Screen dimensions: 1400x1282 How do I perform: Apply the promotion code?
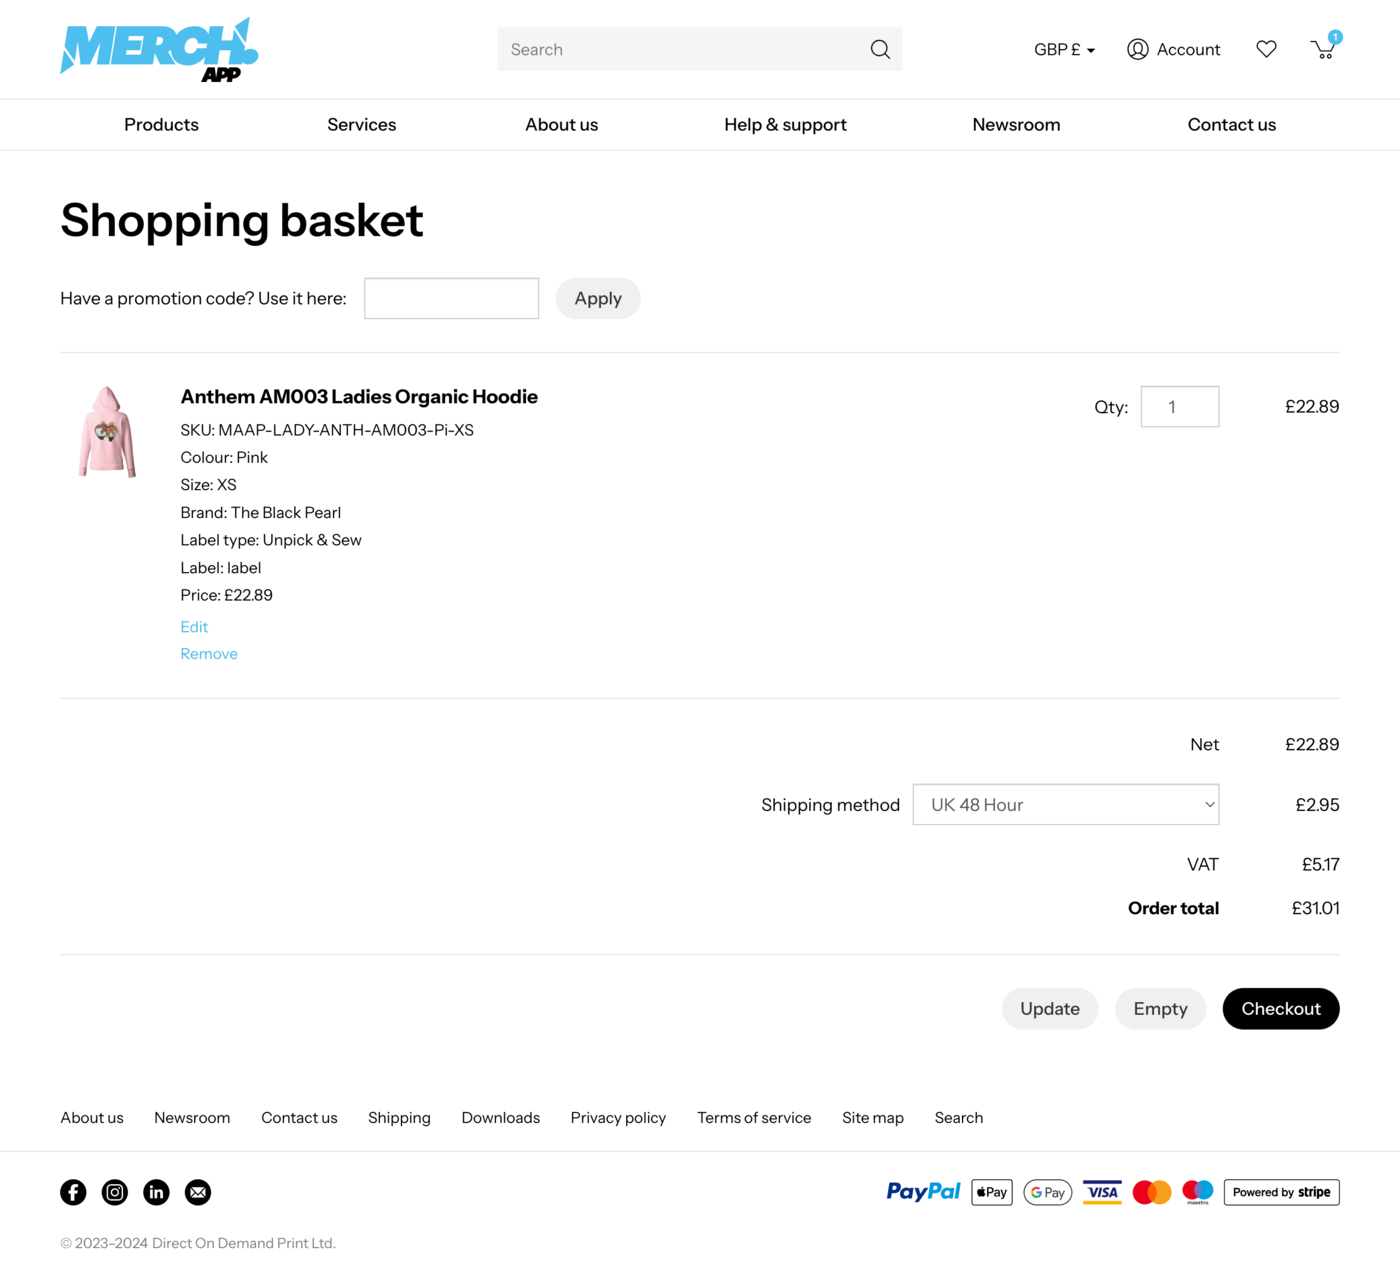click(x=597, y=299)
